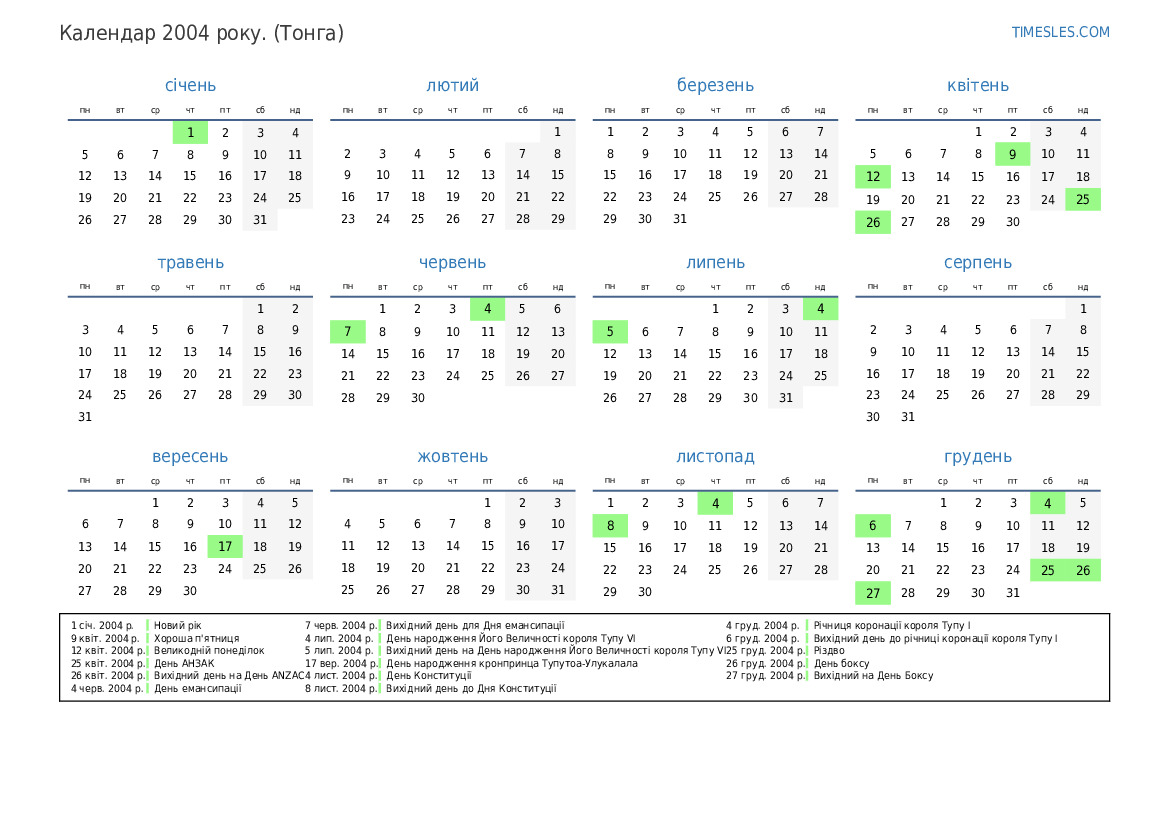Click highlighted April 9 Good Friday

tap(1012, 154)
